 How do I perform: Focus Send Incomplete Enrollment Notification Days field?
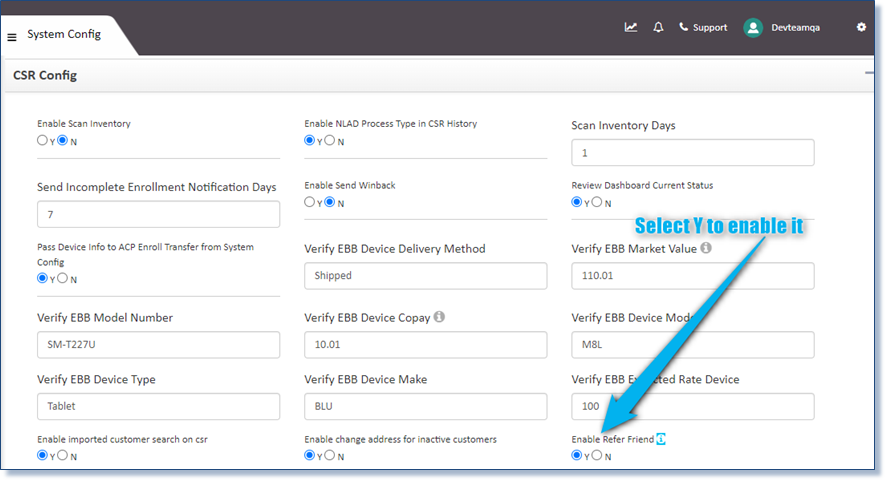pos(158,214)
